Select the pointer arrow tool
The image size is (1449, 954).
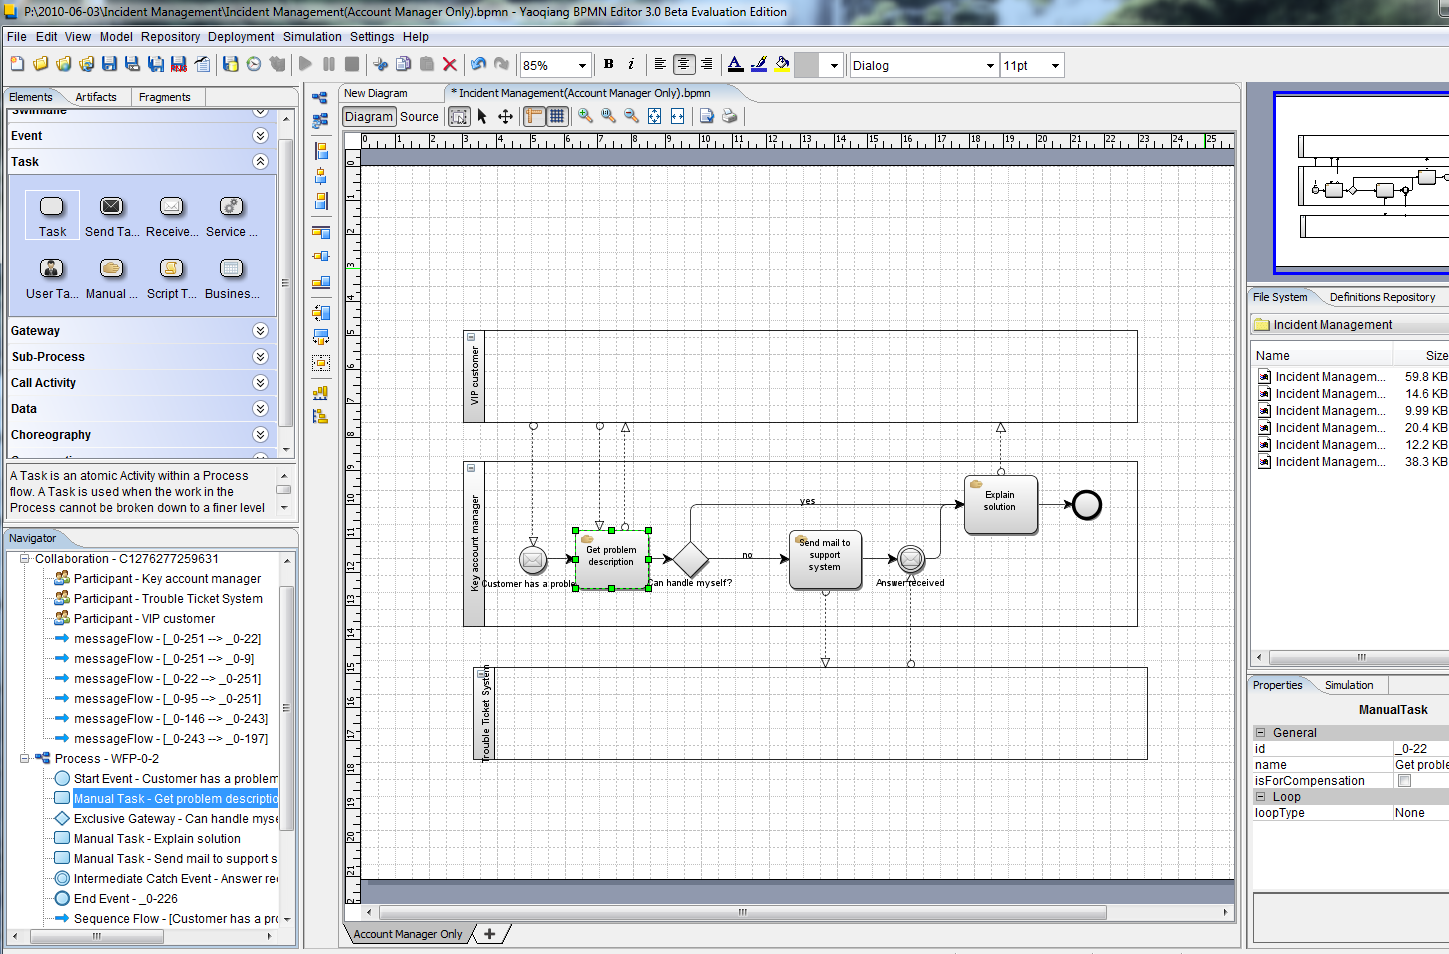click(x=482, y=117)
